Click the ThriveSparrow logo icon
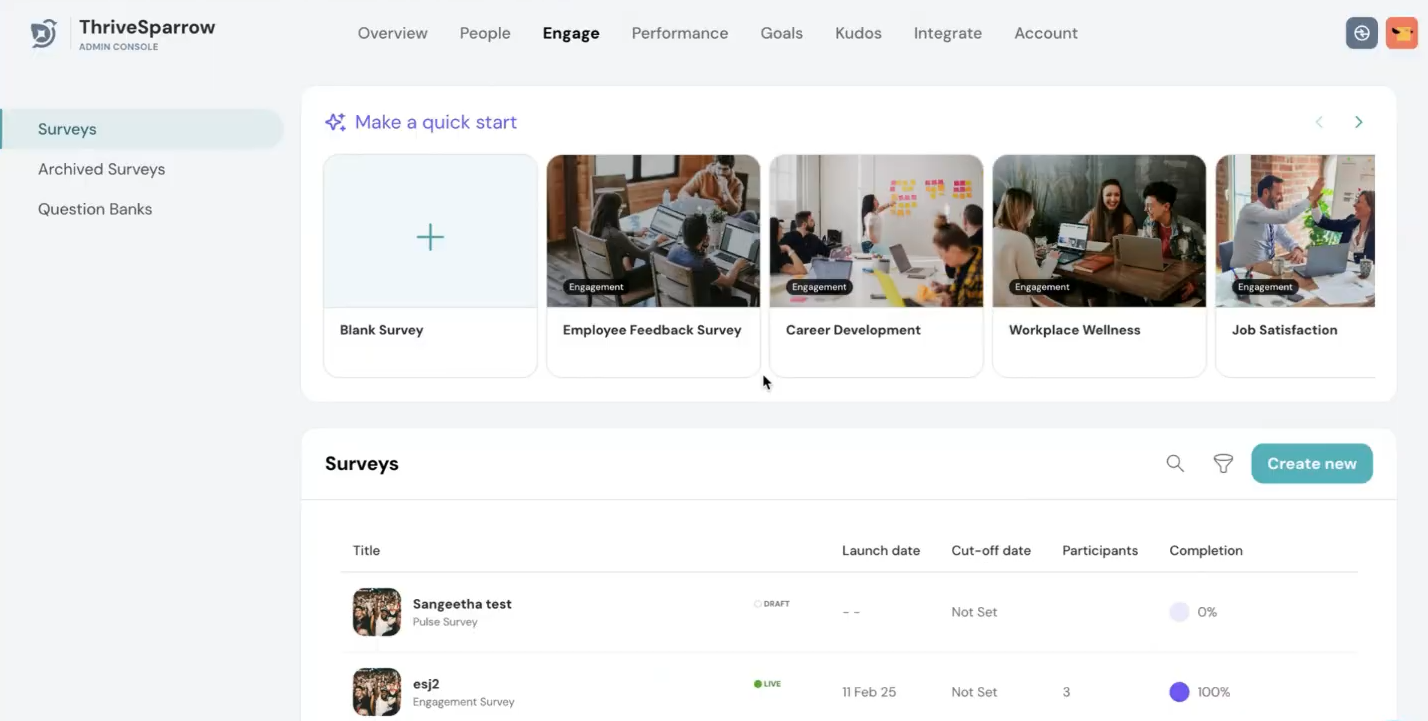1428x721 pixels. [x=43, y=34]
